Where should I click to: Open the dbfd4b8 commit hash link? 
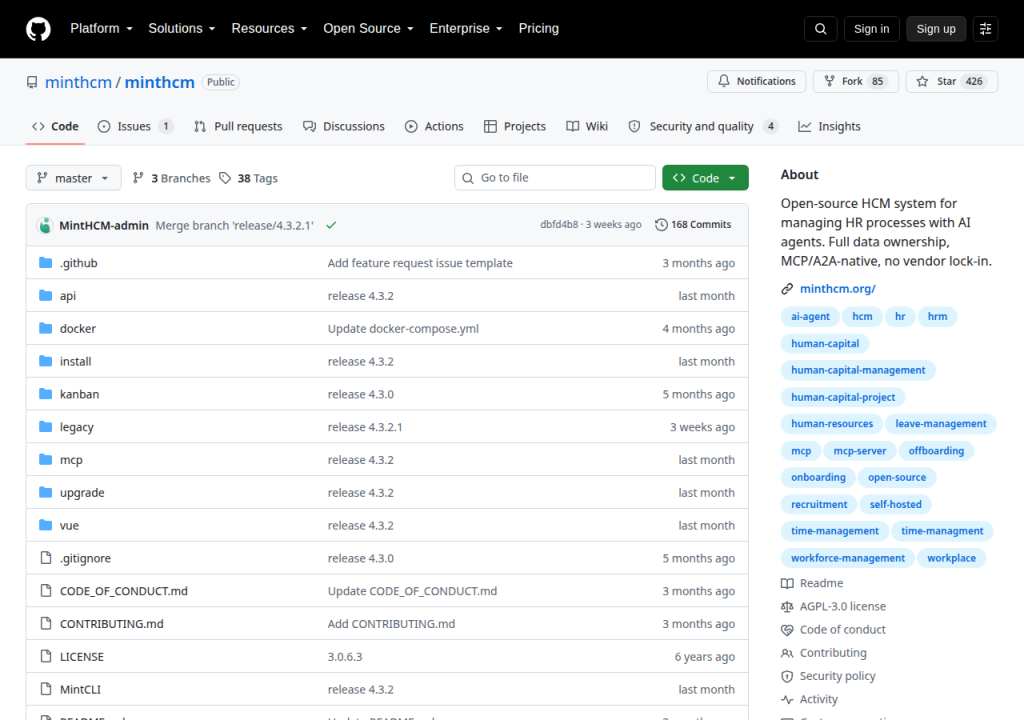point(559,225)
